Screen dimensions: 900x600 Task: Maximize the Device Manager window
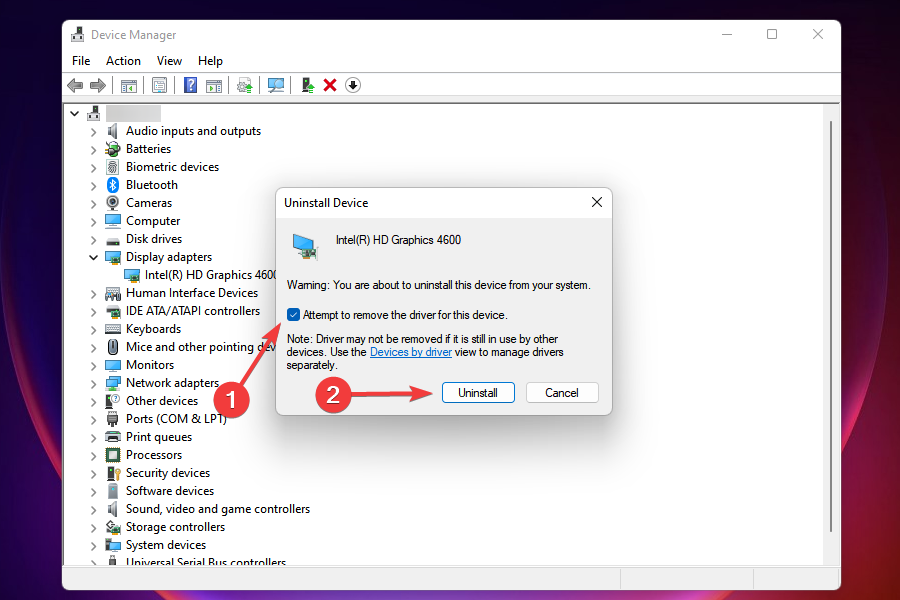click(772, 34)
